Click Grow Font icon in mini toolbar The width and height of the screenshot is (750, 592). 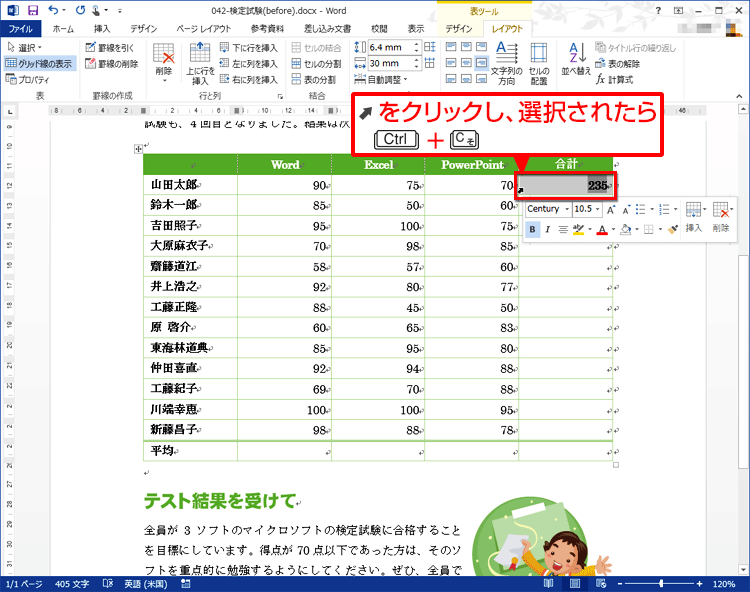point(611,209)
